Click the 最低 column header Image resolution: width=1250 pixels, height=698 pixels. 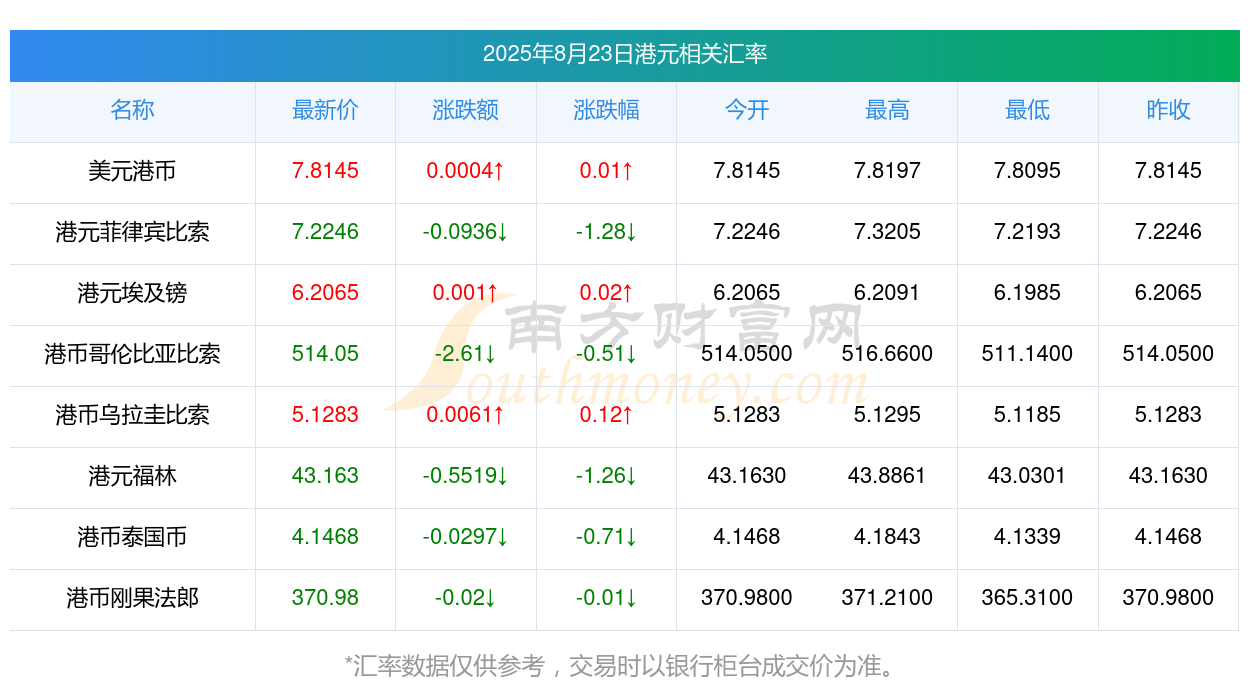(x=1028, y=110)
